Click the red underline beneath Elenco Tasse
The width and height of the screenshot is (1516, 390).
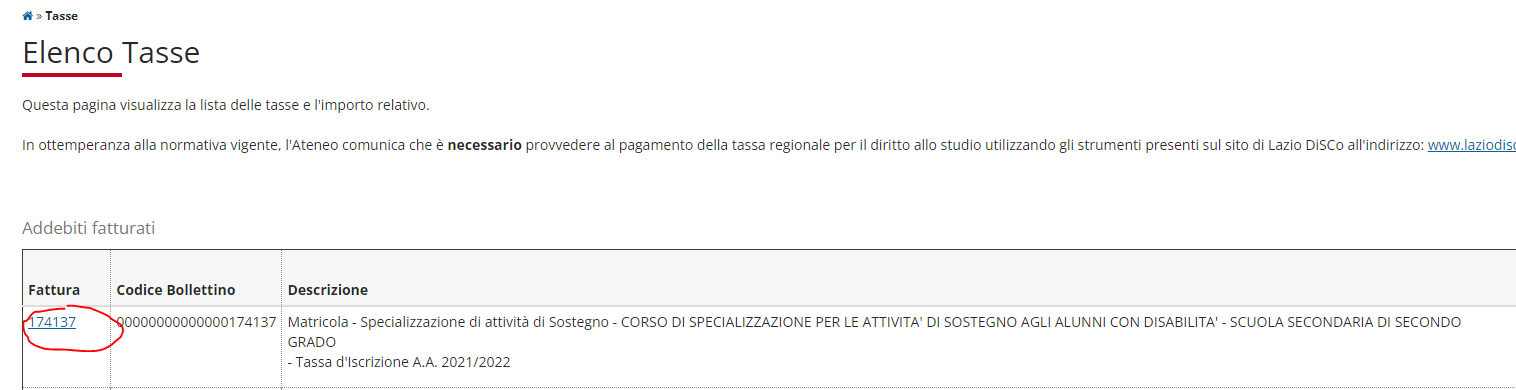point(72,74)
